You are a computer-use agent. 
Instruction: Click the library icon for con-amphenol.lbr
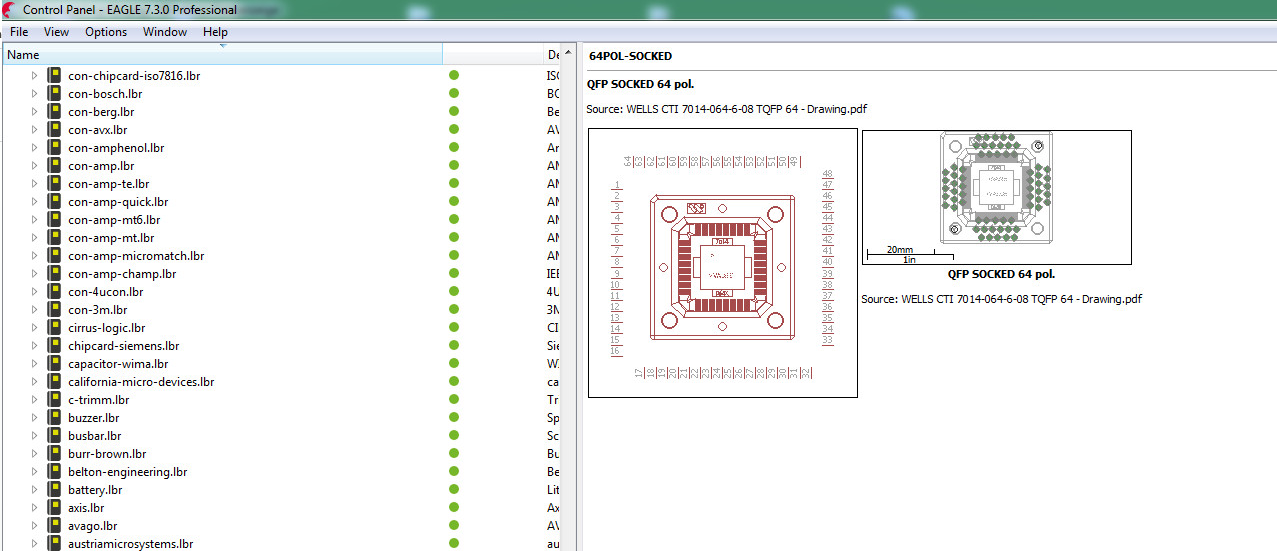point(54,148)
